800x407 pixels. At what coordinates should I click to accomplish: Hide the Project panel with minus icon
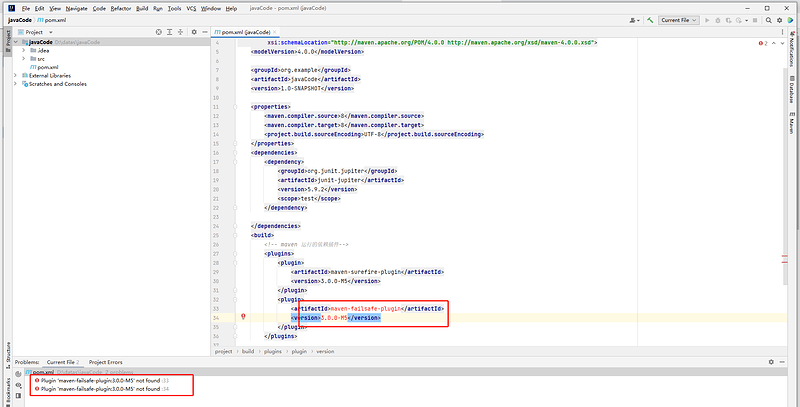[x=205, y=32]
